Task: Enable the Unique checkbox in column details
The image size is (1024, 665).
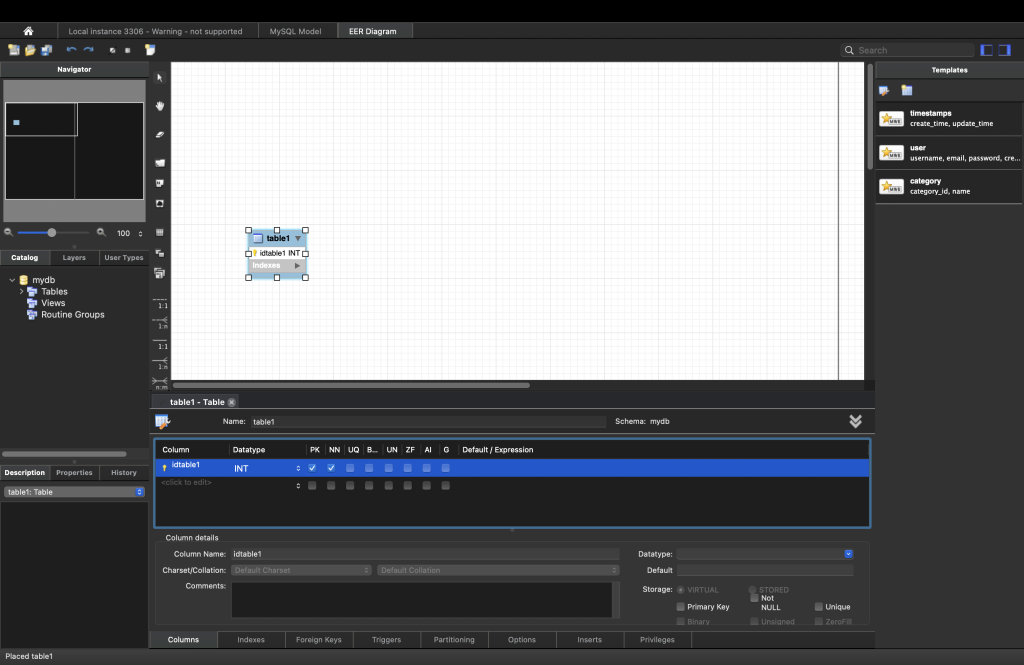Action: click(x=818, y=606)
